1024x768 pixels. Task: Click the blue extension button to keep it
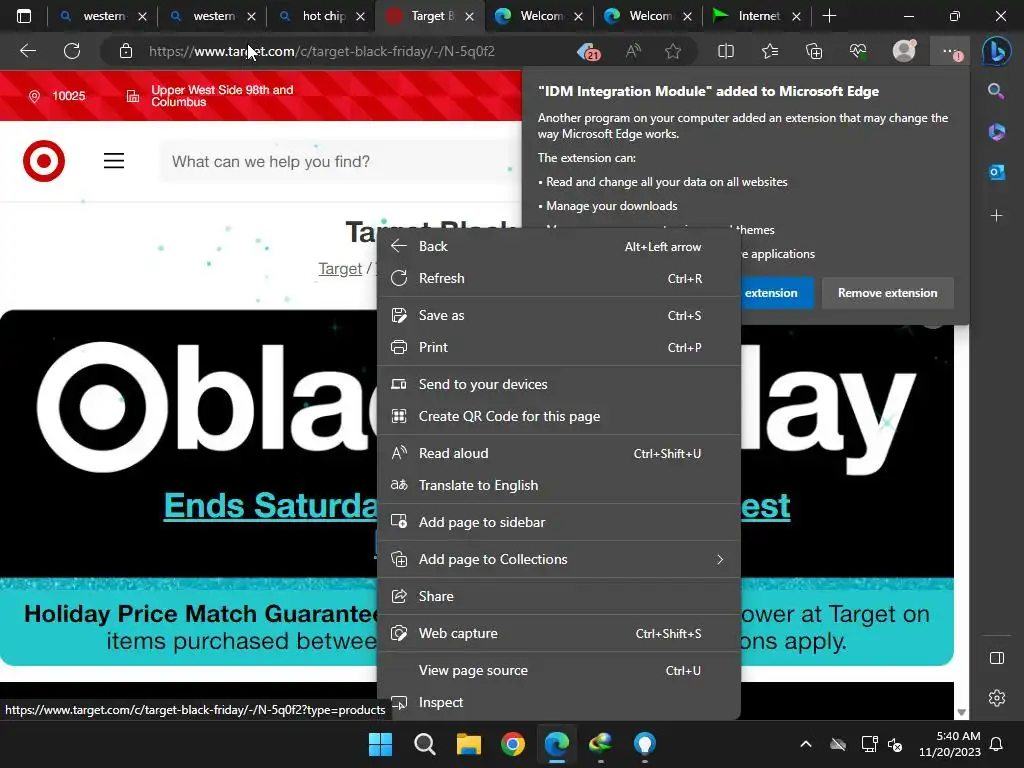pyautogui.click(x=776, y=293)
